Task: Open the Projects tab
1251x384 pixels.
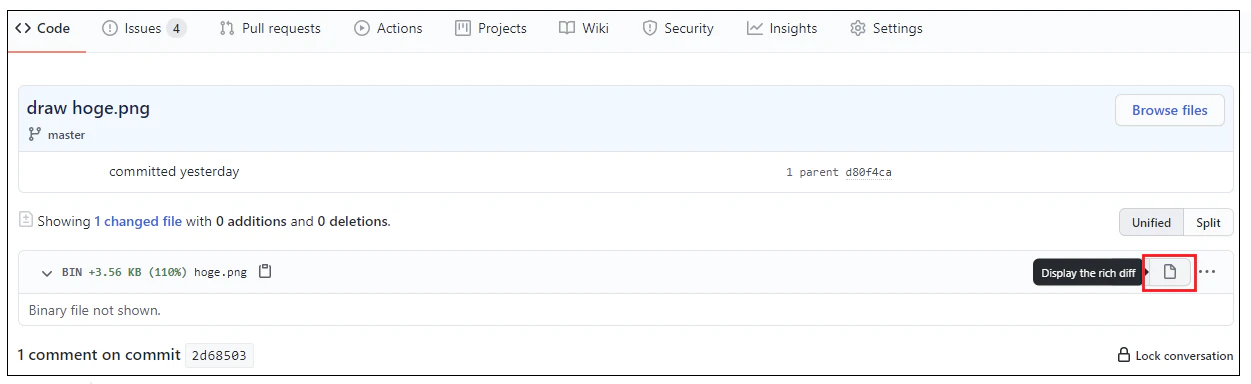Action: 490,28
